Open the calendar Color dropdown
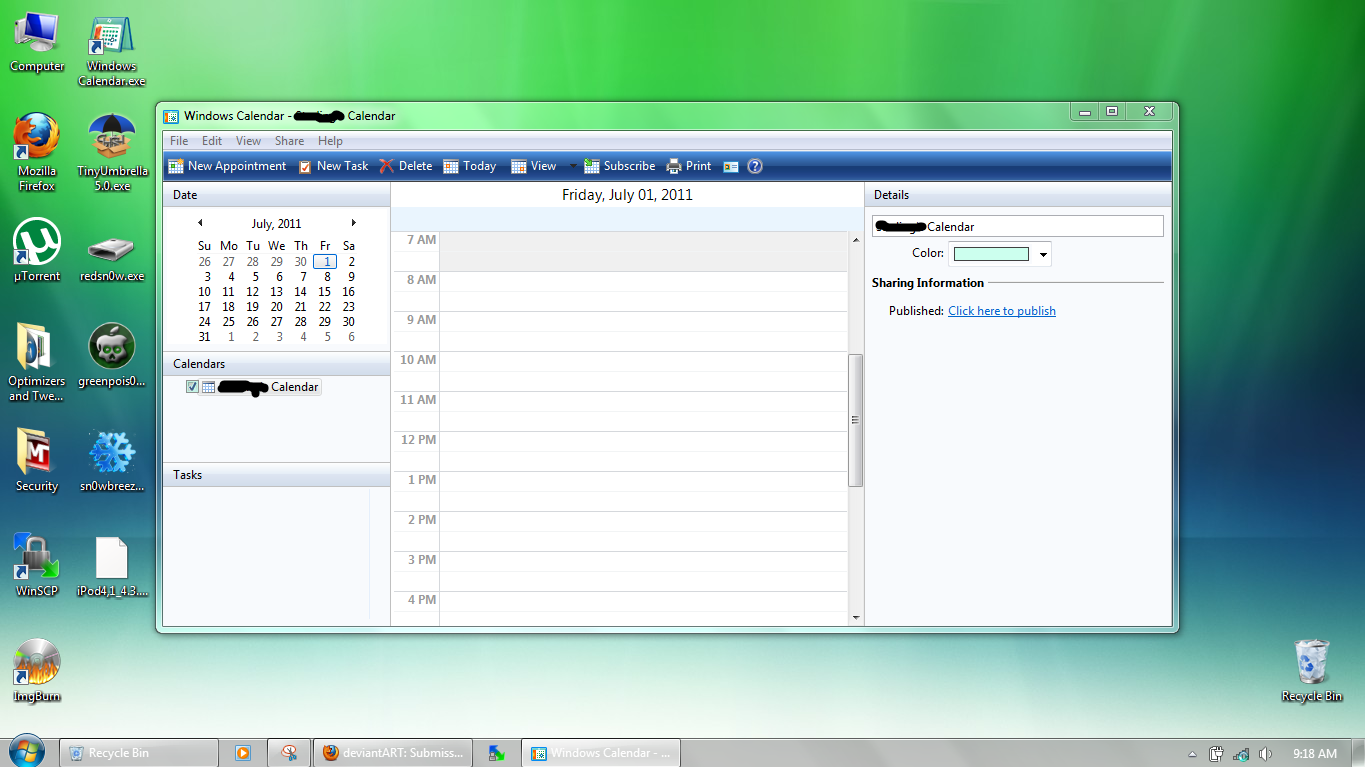 [x=1042, y=254]
